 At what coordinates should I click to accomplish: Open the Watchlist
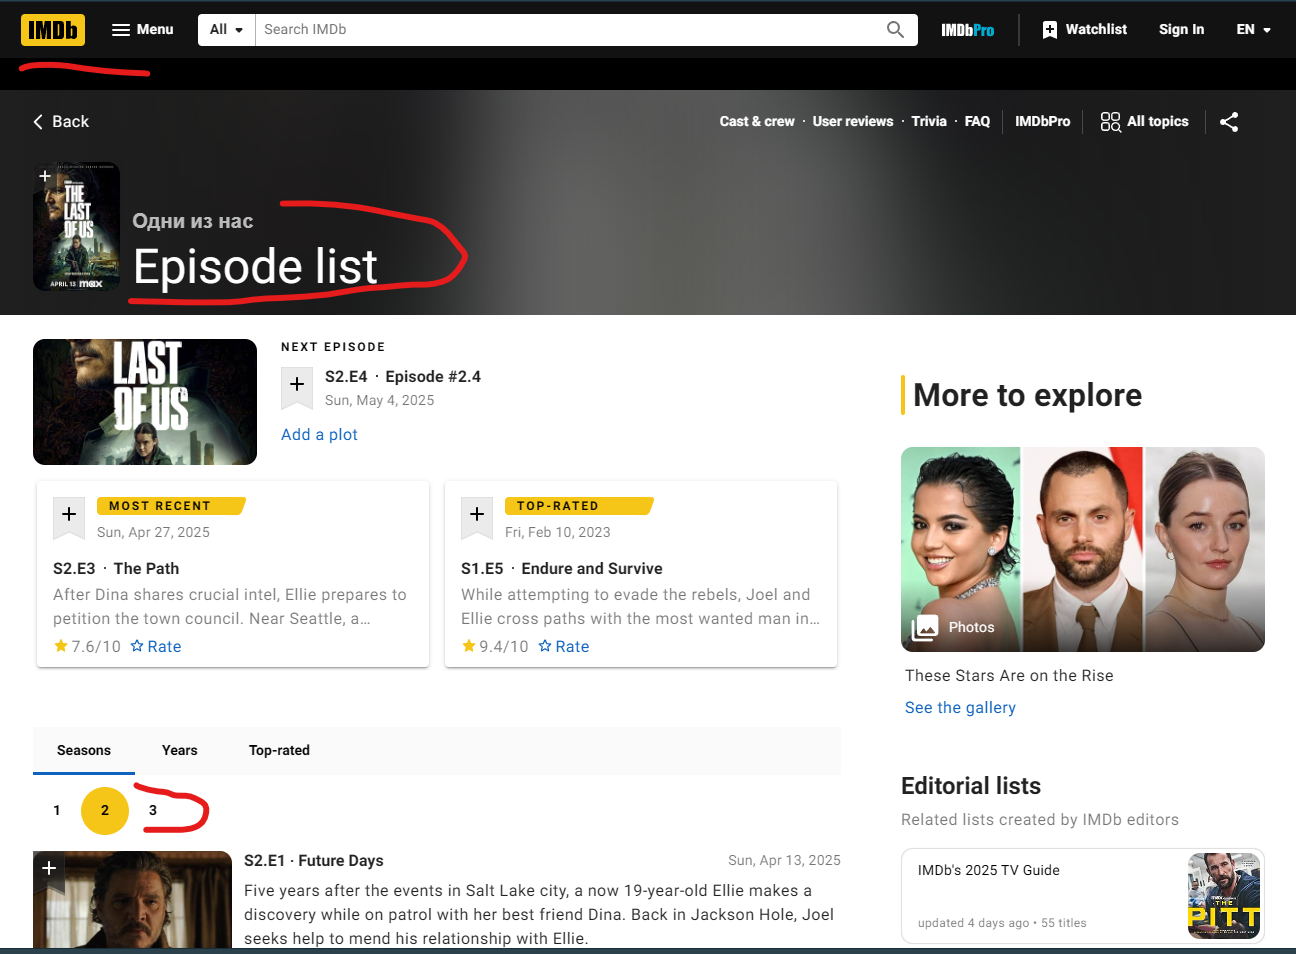point(1084,30)
